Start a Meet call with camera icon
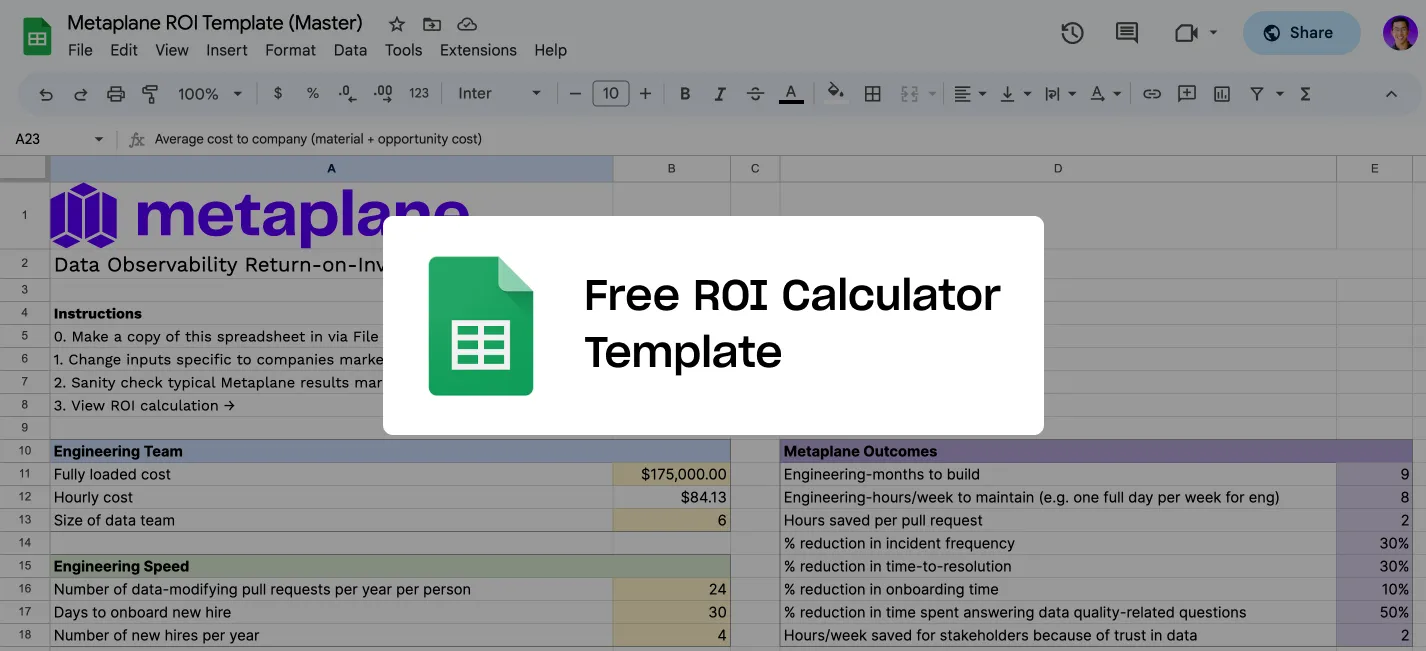Screen dimensions: 1426x651 tap(1186, 33)
